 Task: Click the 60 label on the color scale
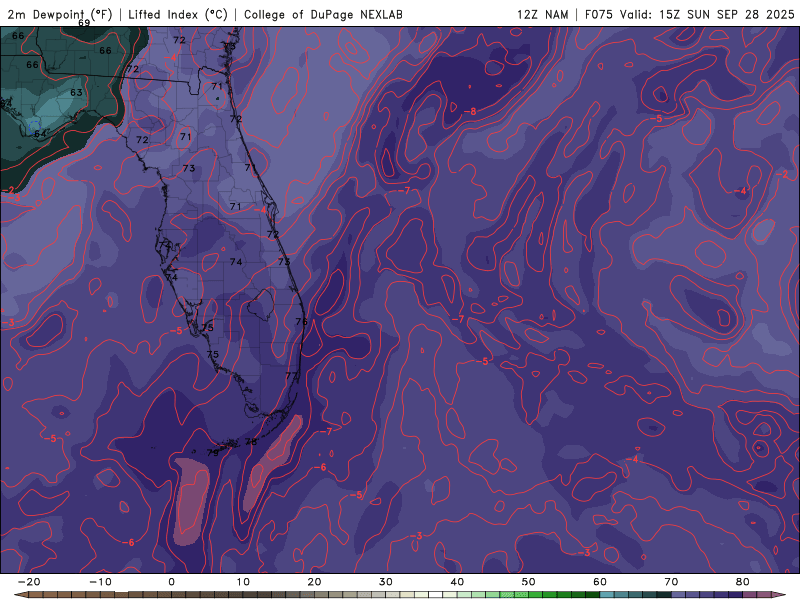pyautogui.click(x=600, y=582)
